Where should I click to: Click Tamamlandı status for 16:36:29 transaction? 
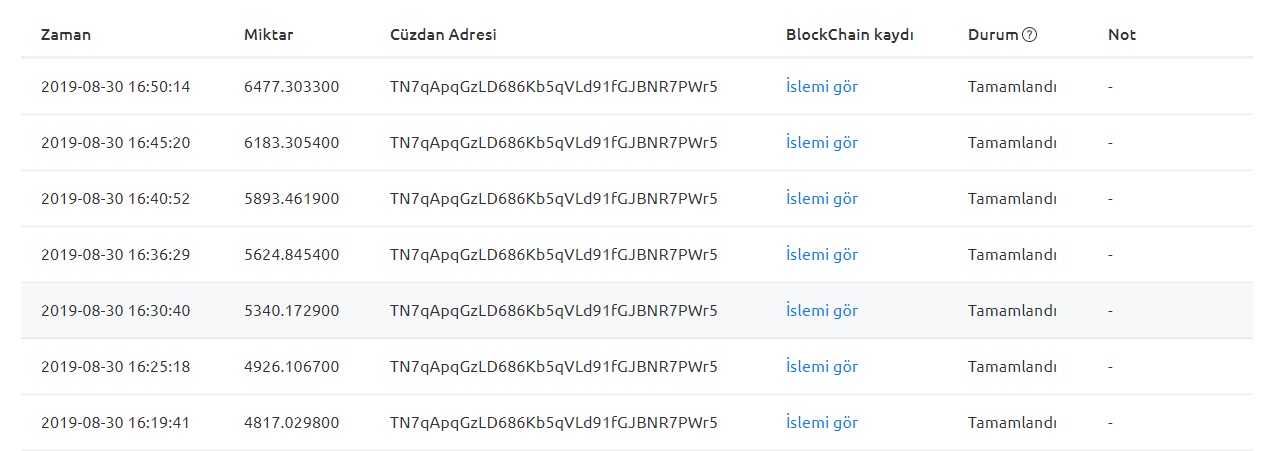coord(1012,255)
